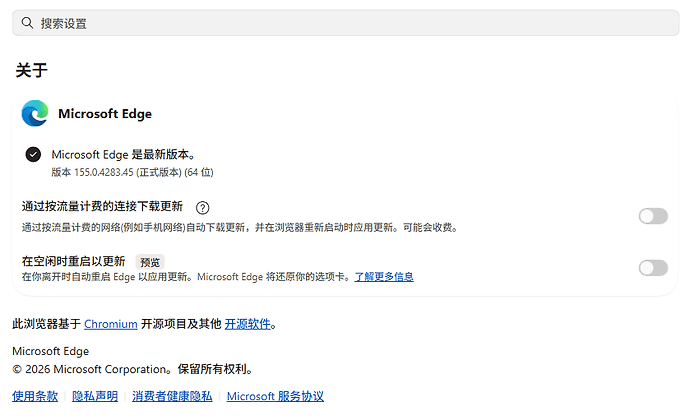690x419 pixels.
Task: Click 在空闲时重启以更新 setting title
Action: [x=73, y=261]
